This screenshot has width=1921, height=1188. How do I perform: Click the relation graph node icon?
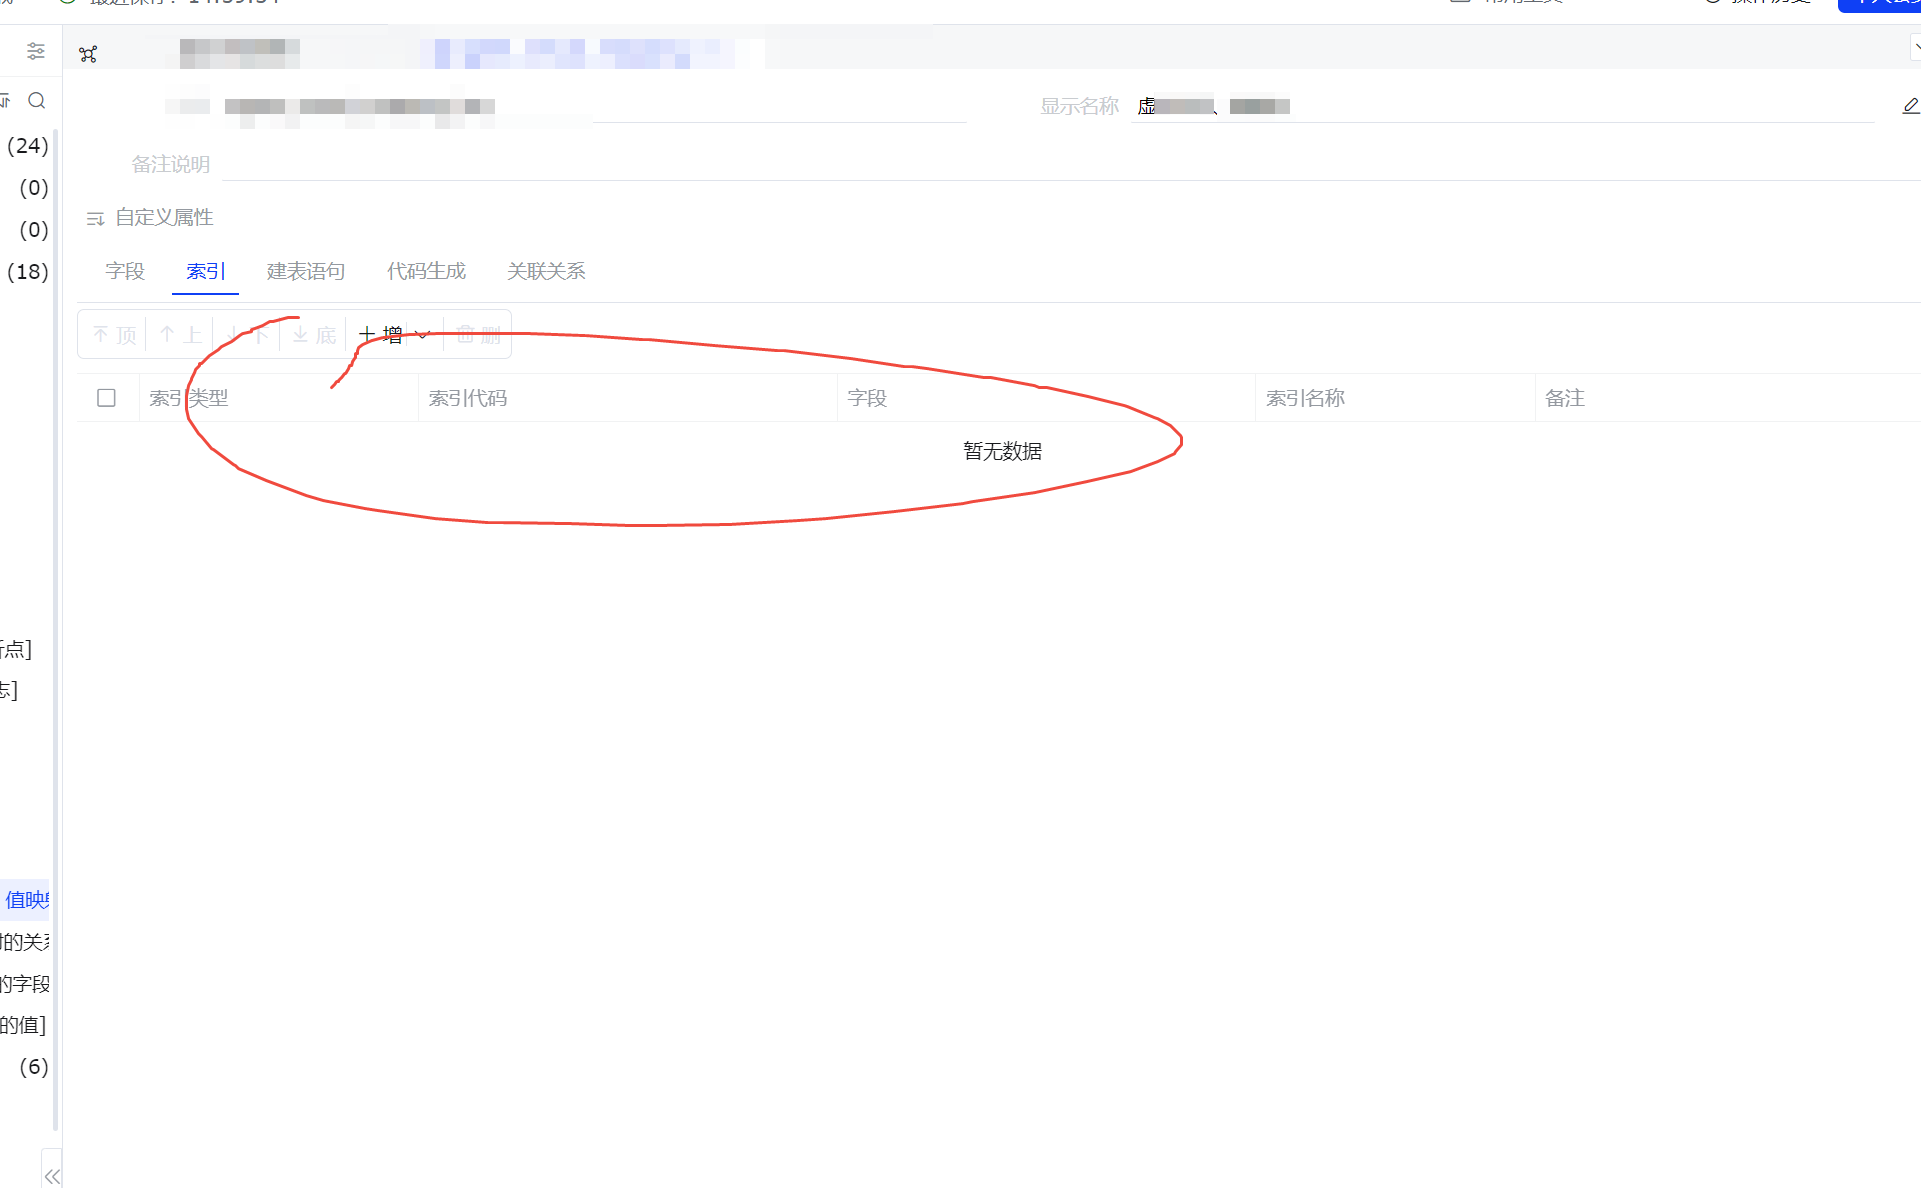click(88, 54)
